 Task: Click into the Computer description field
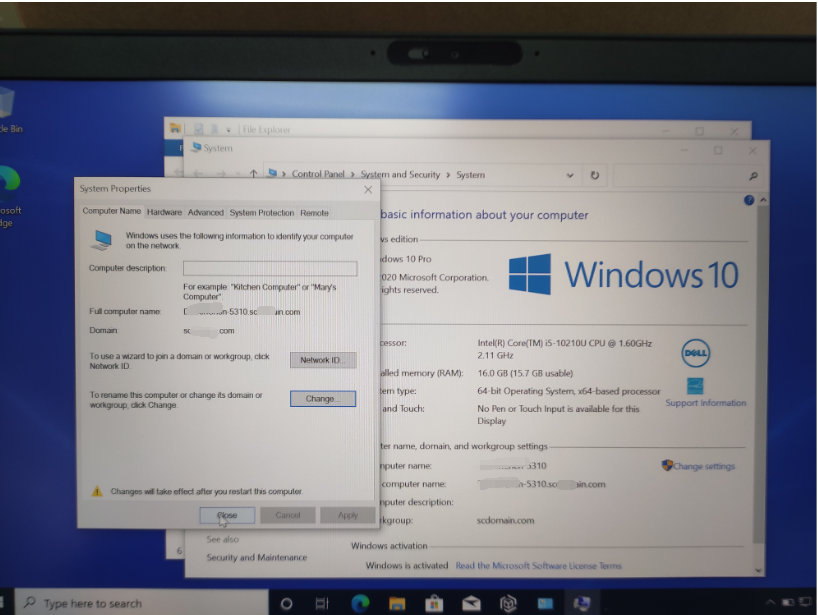270,268
